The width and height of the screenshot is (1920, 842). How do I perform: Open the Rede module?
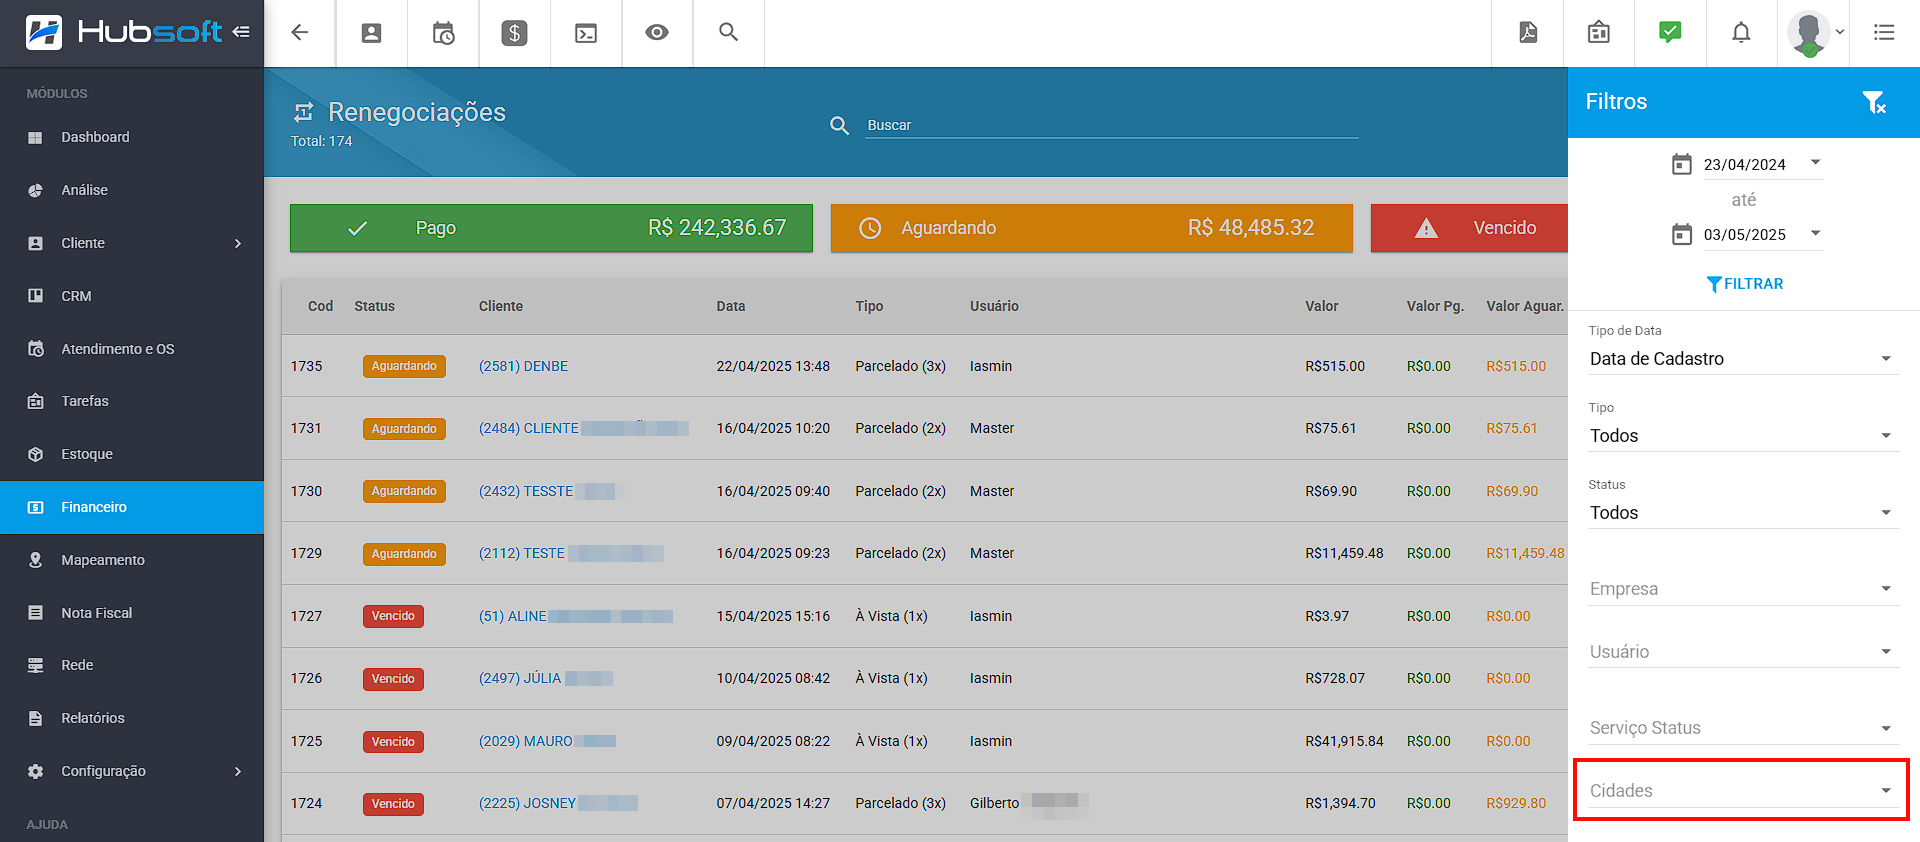(x=132, y=665)
